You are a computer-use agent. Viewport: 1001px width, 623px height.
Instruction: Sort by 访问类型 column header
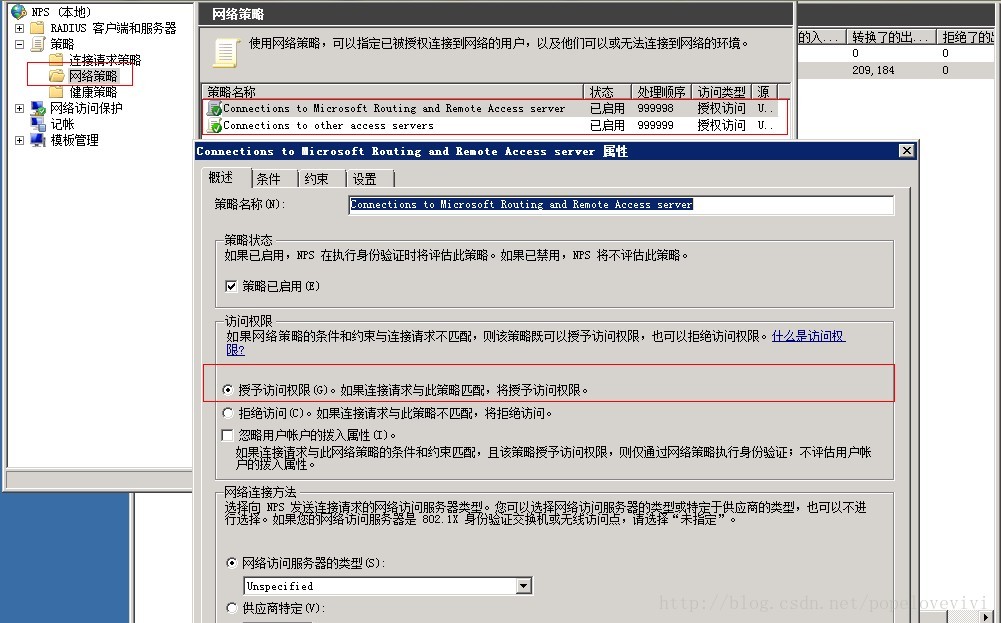[722, 92]
